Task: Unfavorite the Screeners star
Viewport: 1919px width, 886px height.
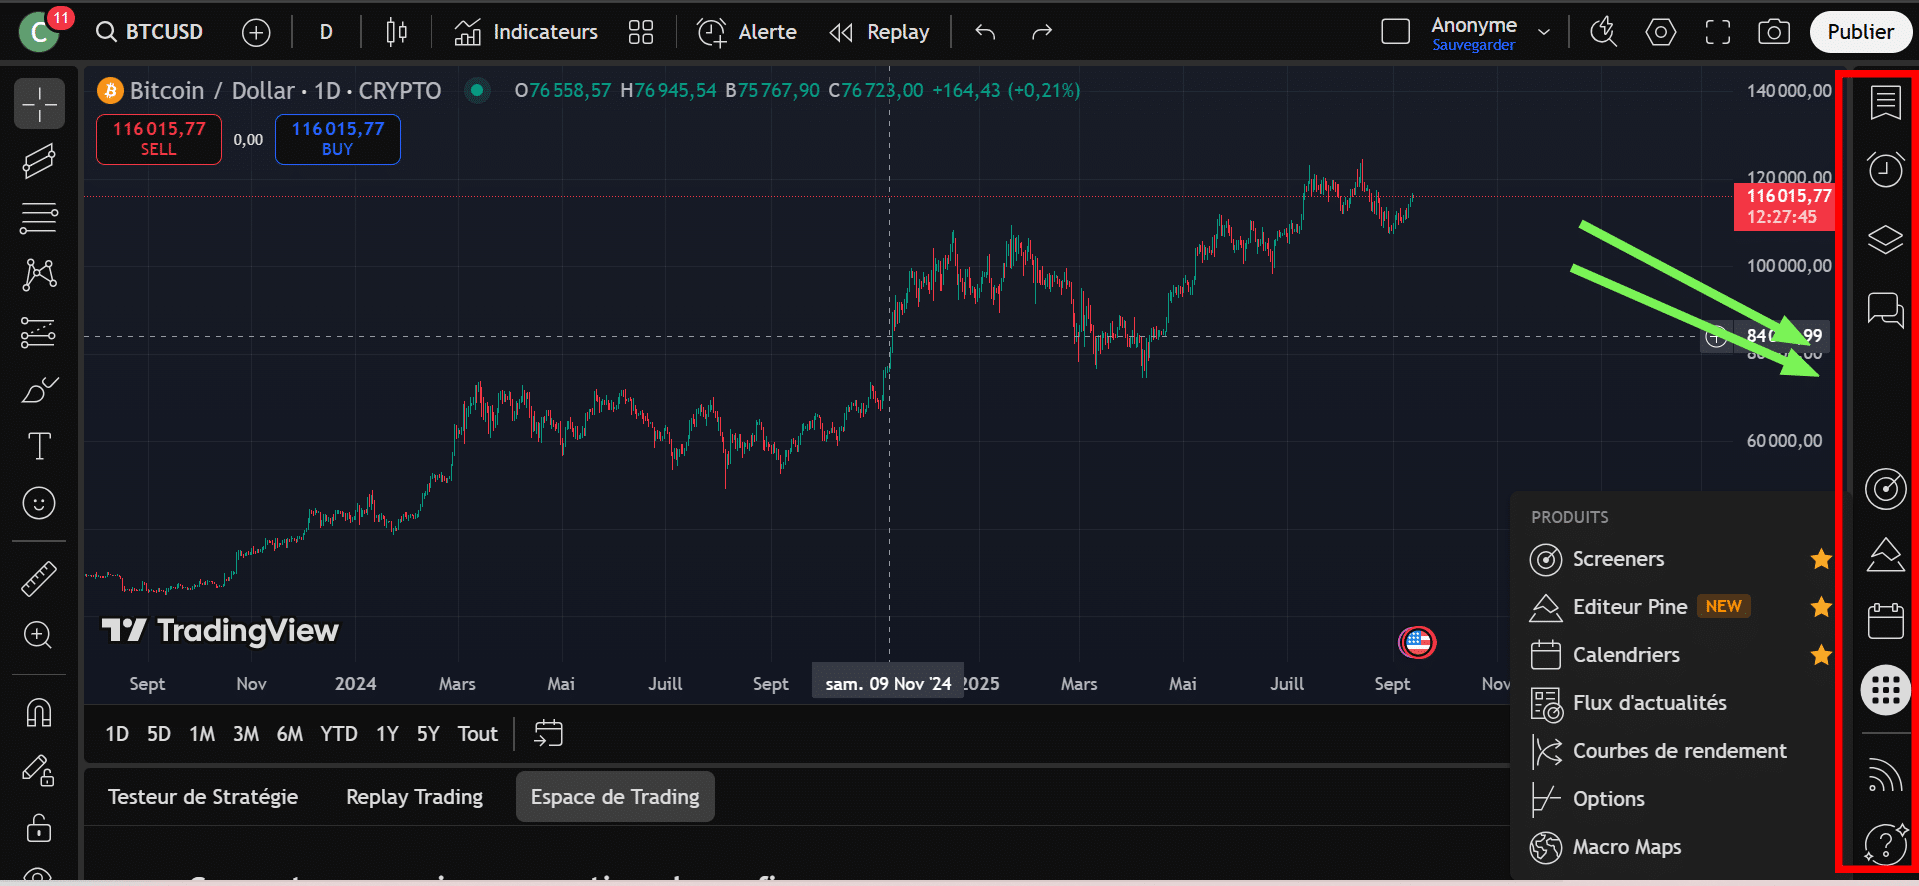Action: point(1820,559)
